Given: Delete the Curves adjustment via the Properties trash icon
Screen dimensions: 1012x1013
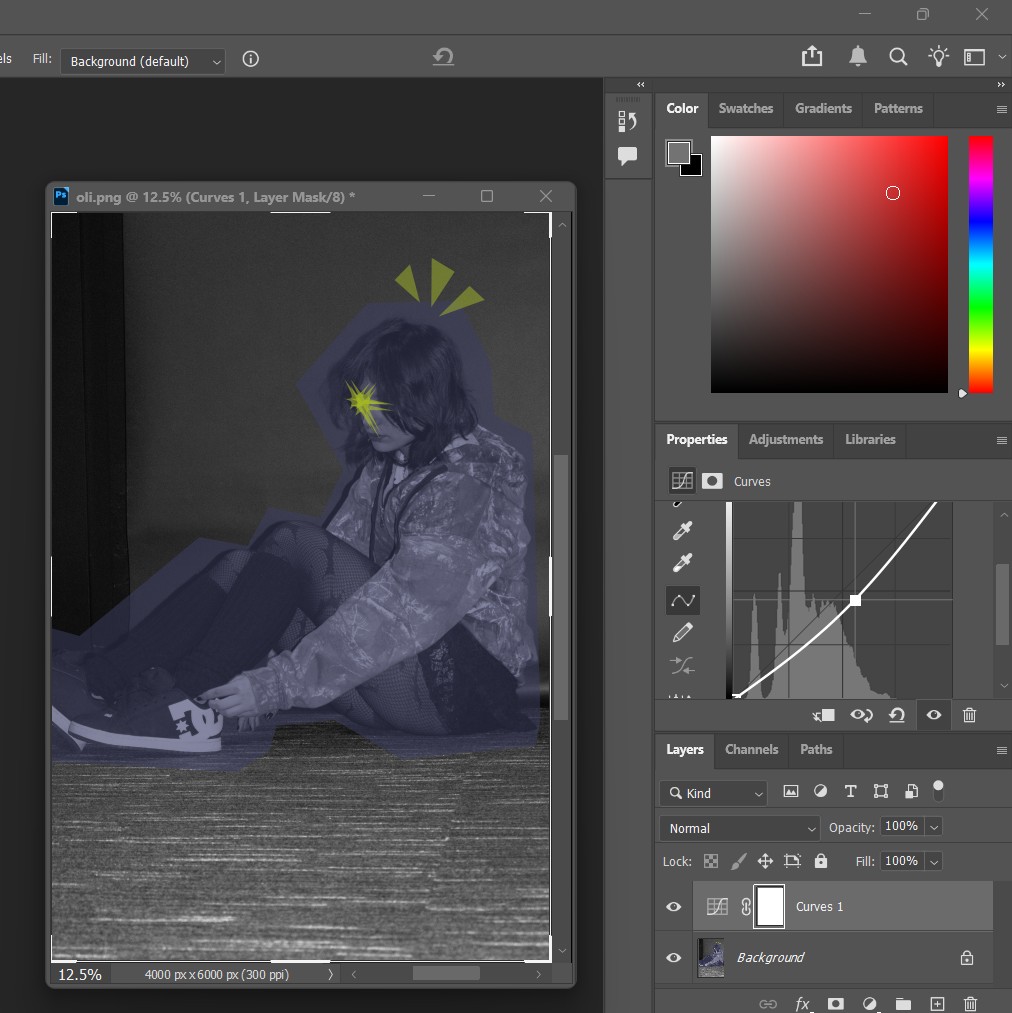Looking at the screenshot, I should (969, 715).
